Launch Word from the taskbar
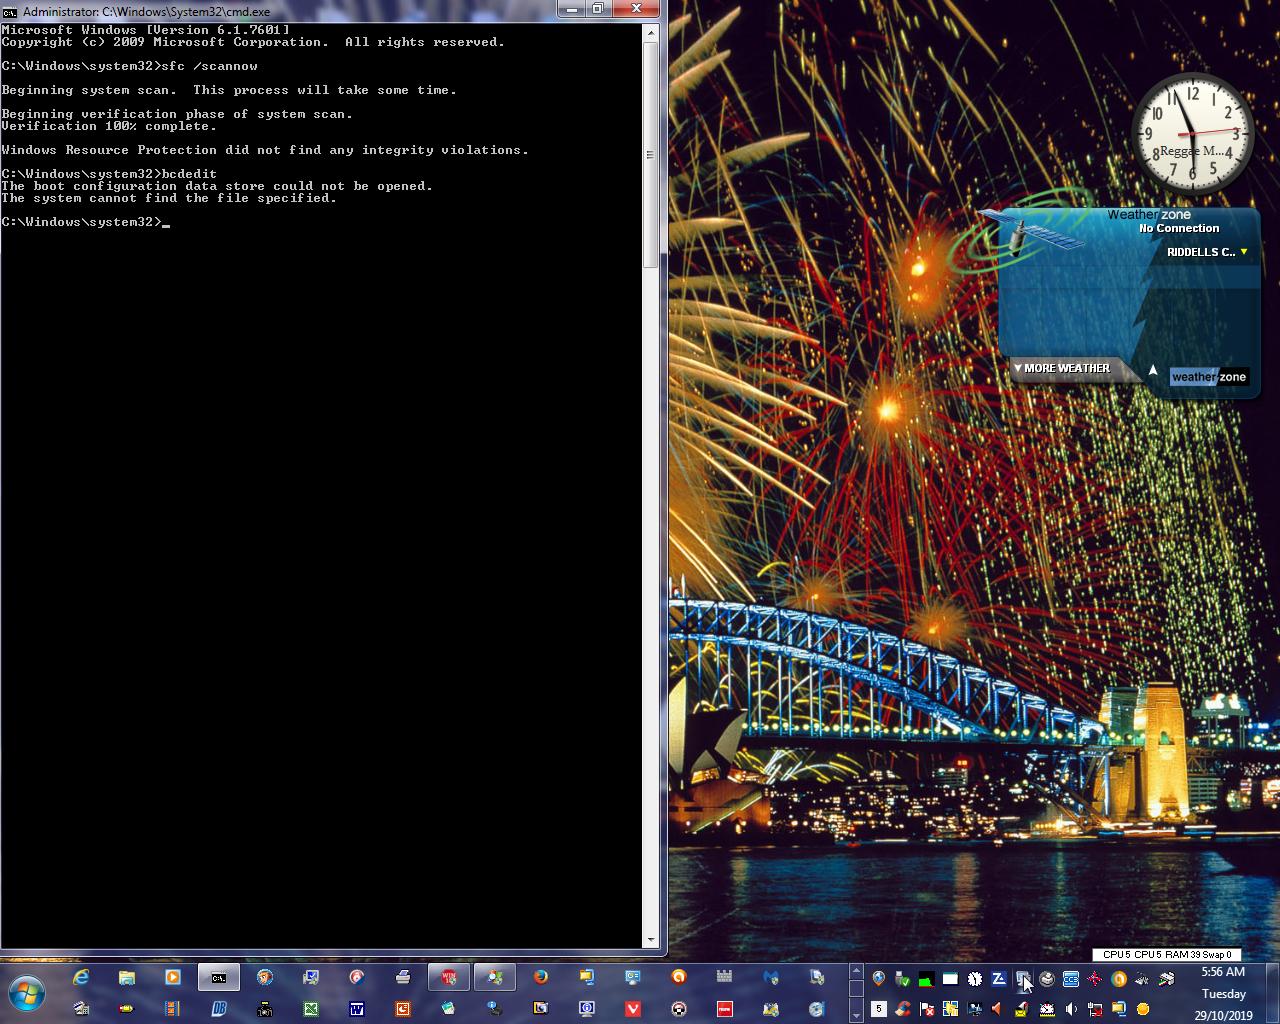 click(x=357, y=1009)
